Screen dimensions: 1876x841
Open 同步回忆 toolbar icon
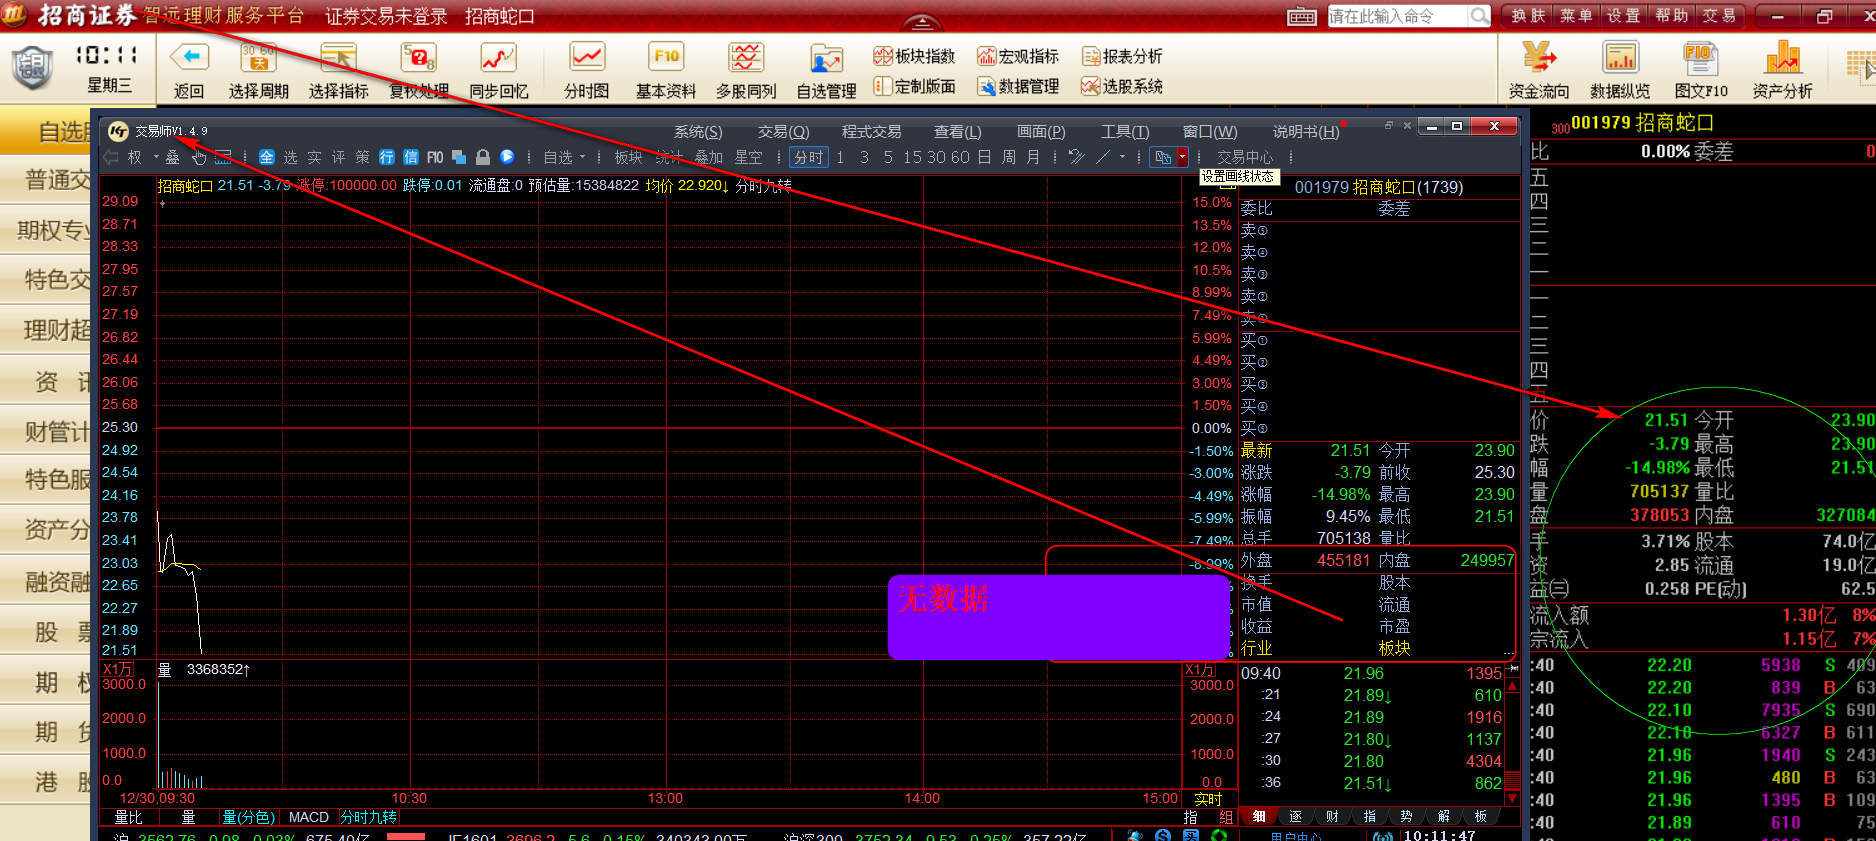point(498,58)
